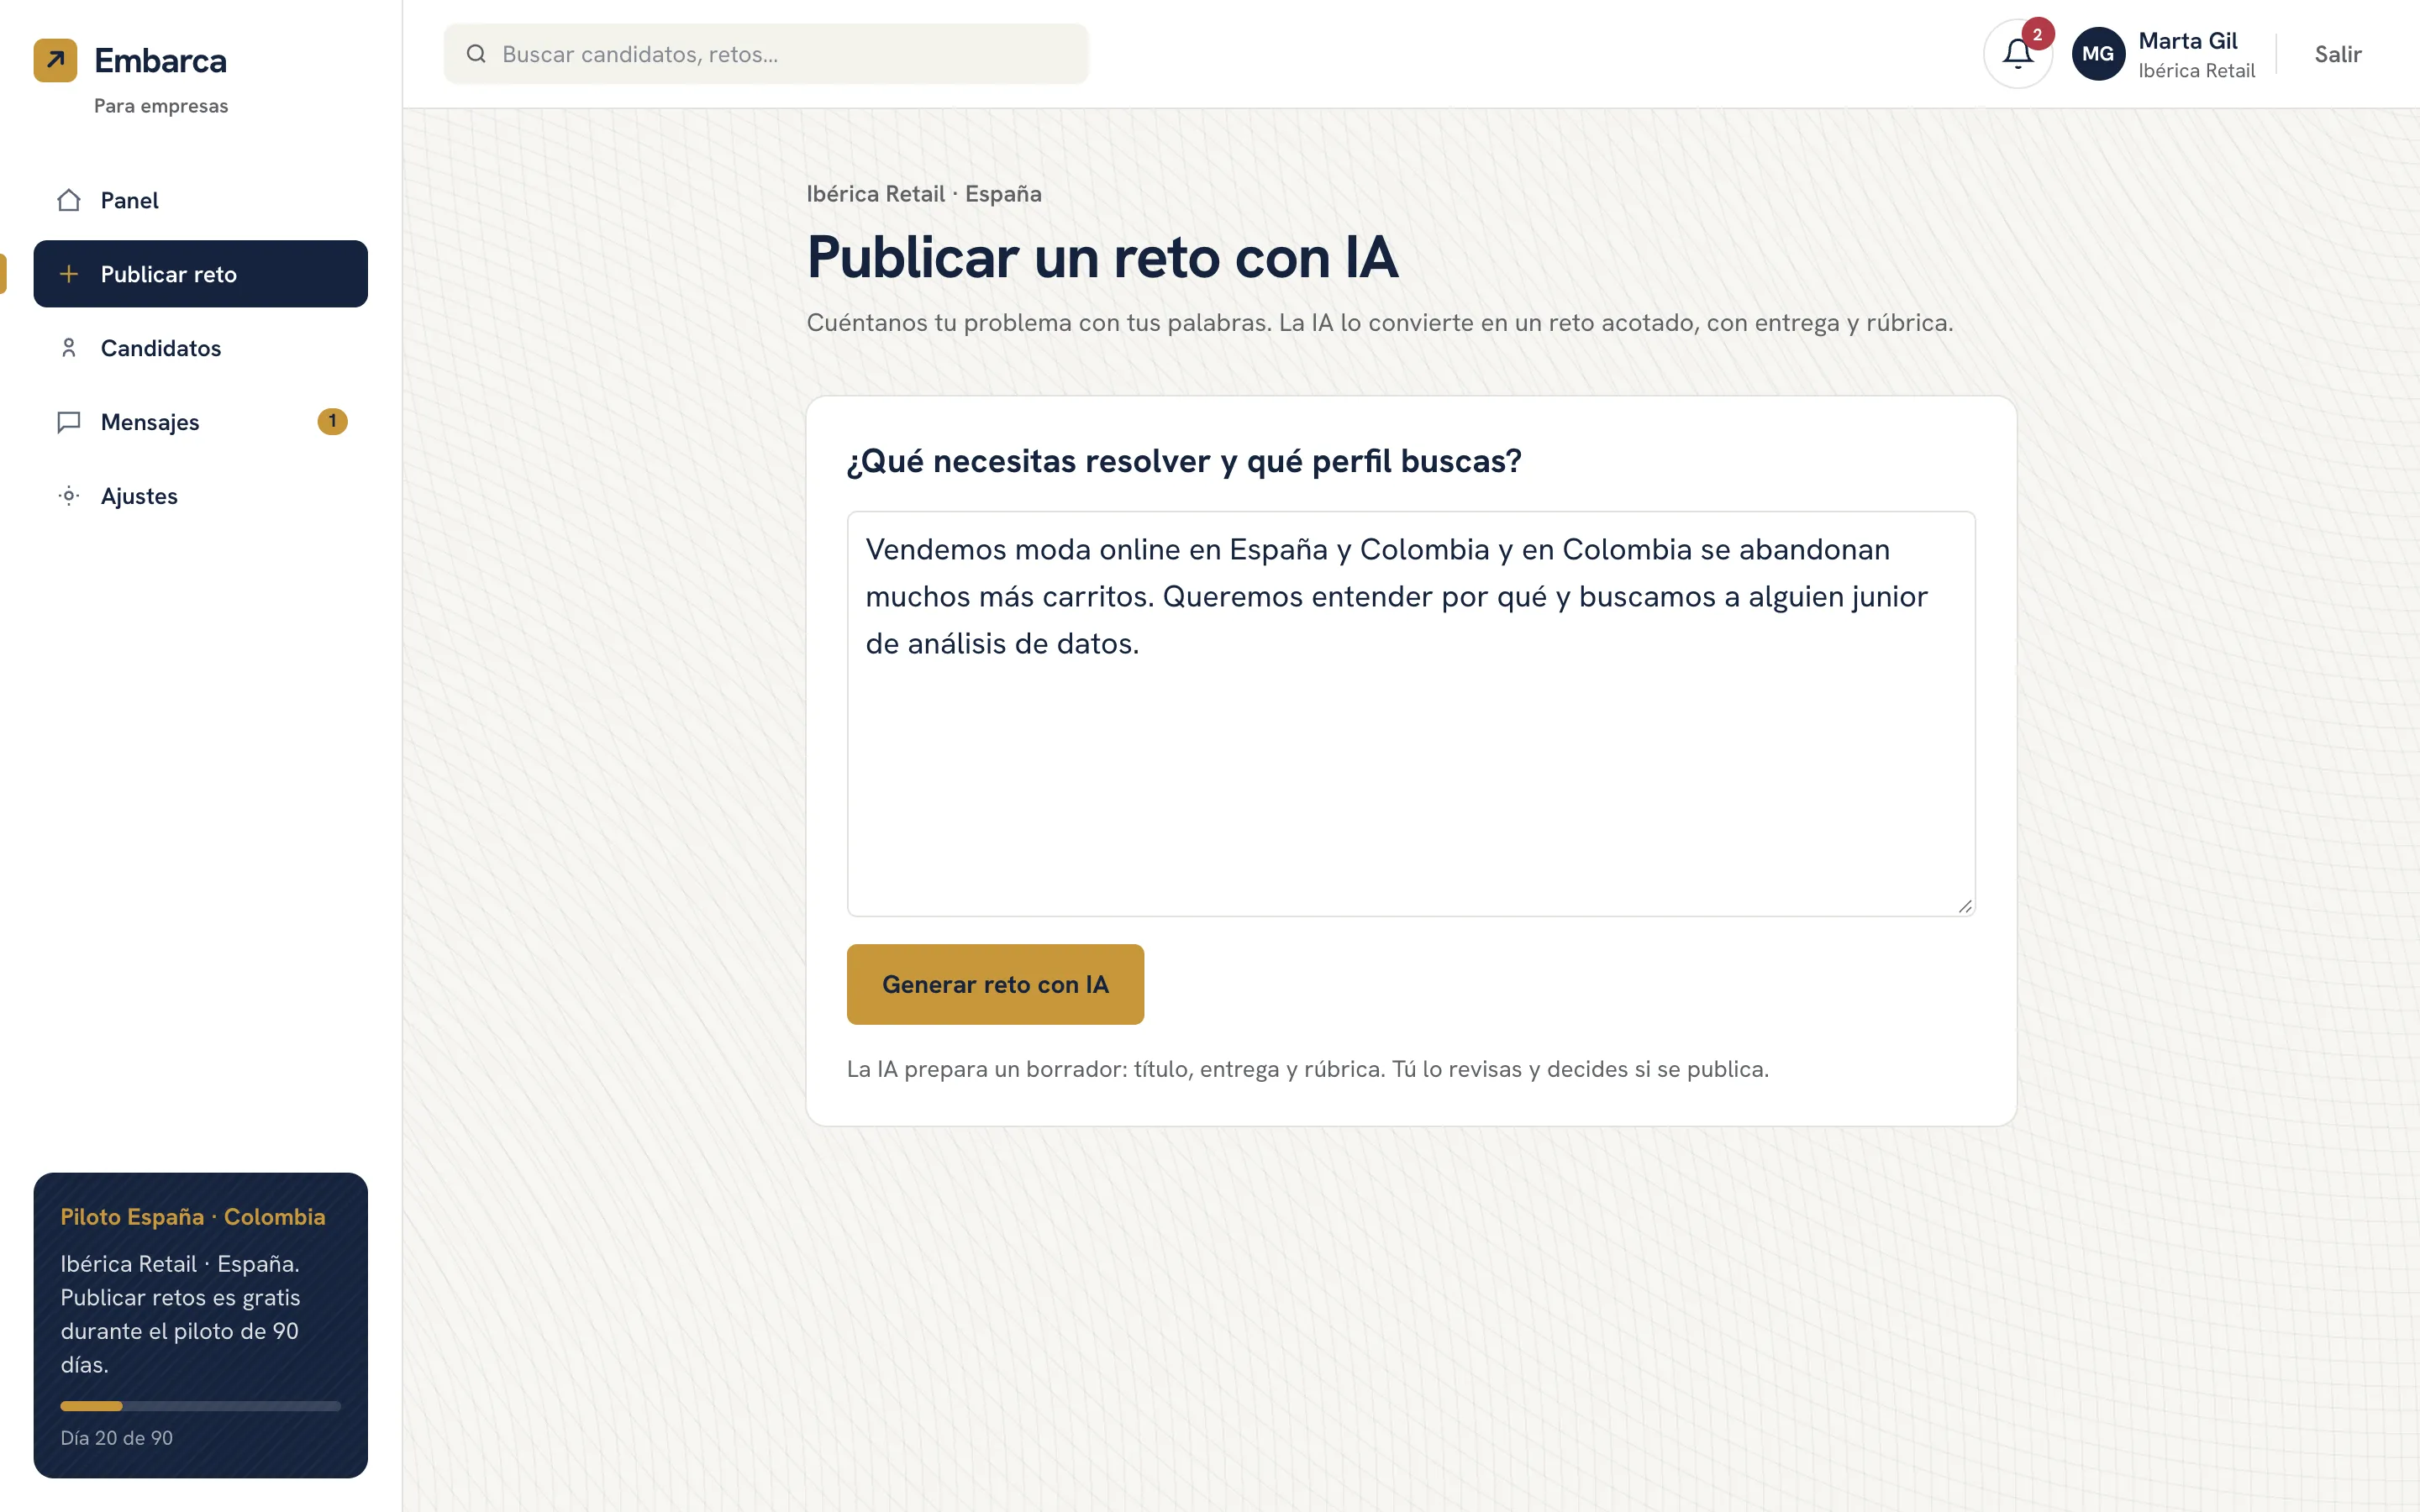Click the Candidatos person icon

[x=69, y=348]
